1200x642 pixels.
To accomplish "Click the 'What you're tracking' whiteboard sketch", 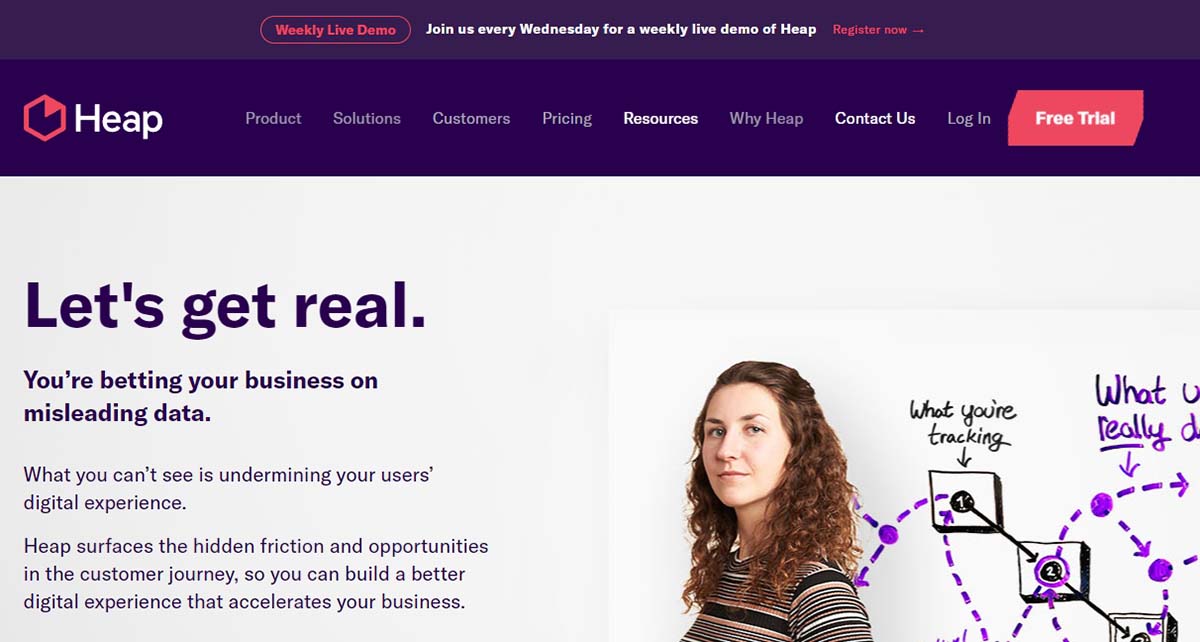I will point(963,423).
